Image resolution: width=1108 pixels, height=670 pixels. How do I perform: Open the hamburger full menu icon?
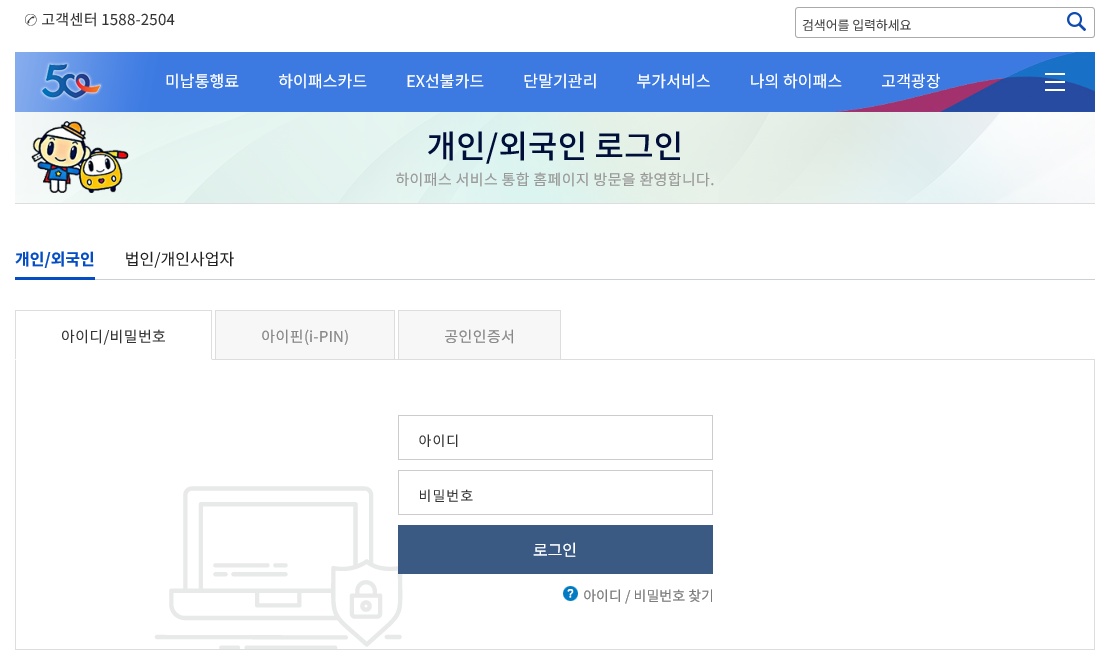click(1054, 82)
